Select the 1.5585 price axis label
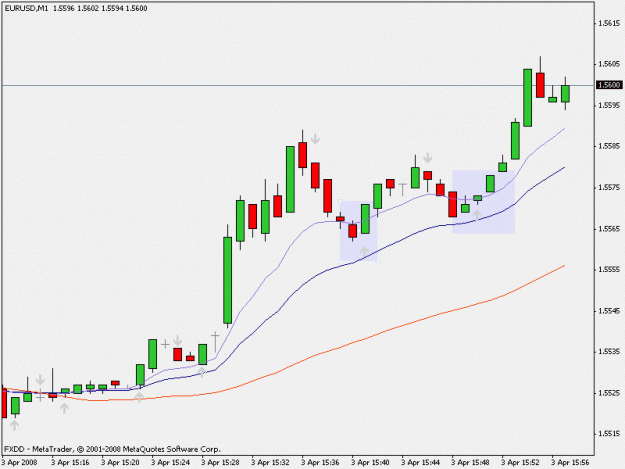 609,146
